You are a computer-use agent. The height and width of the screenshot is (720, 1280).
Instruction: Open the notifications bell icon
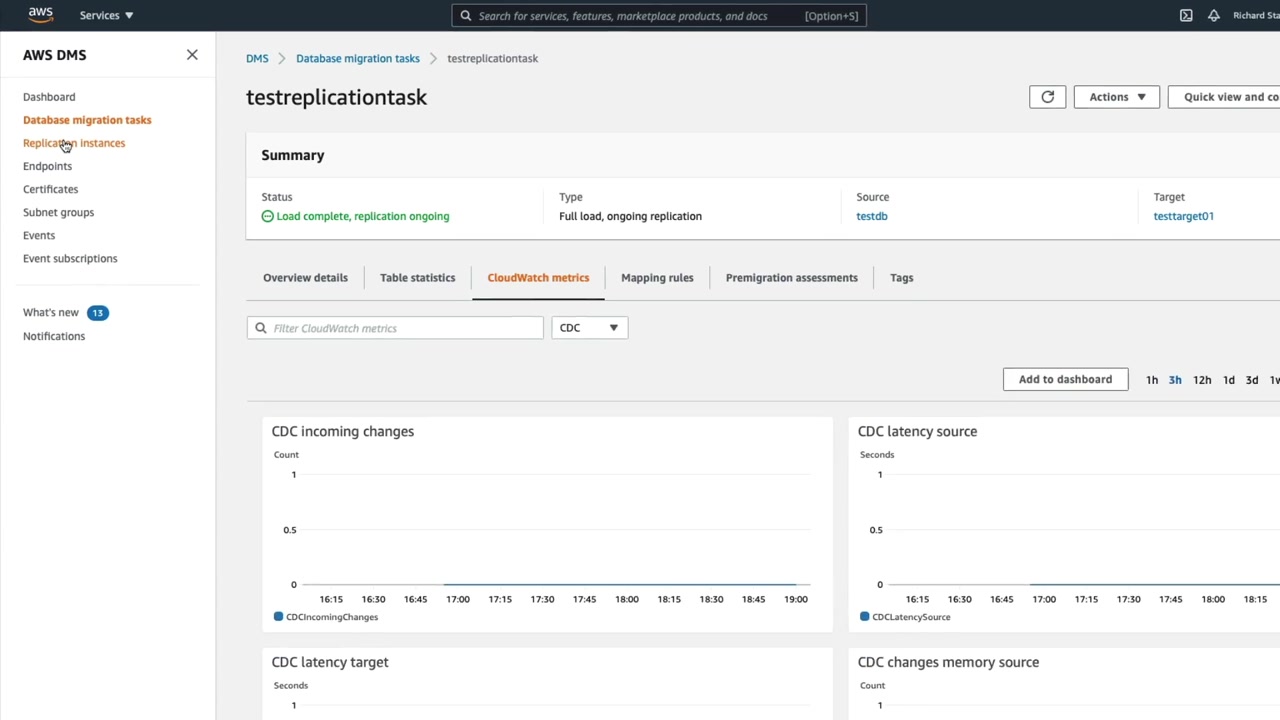tap(1214, 15)
